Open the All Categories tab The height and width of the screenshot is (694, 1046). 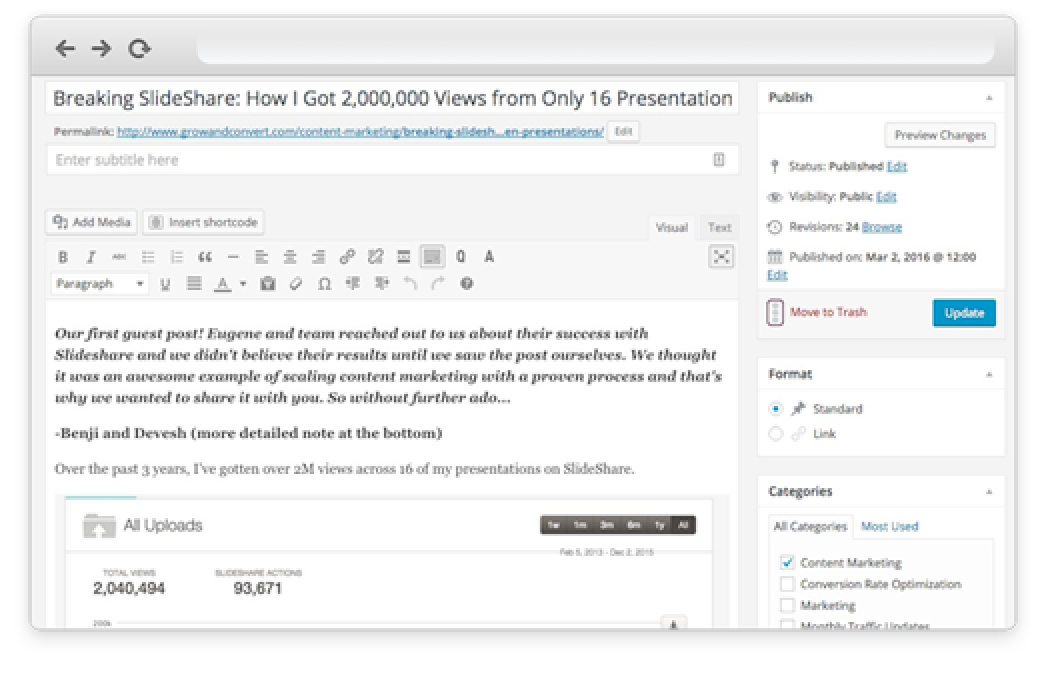coord(810,527)
